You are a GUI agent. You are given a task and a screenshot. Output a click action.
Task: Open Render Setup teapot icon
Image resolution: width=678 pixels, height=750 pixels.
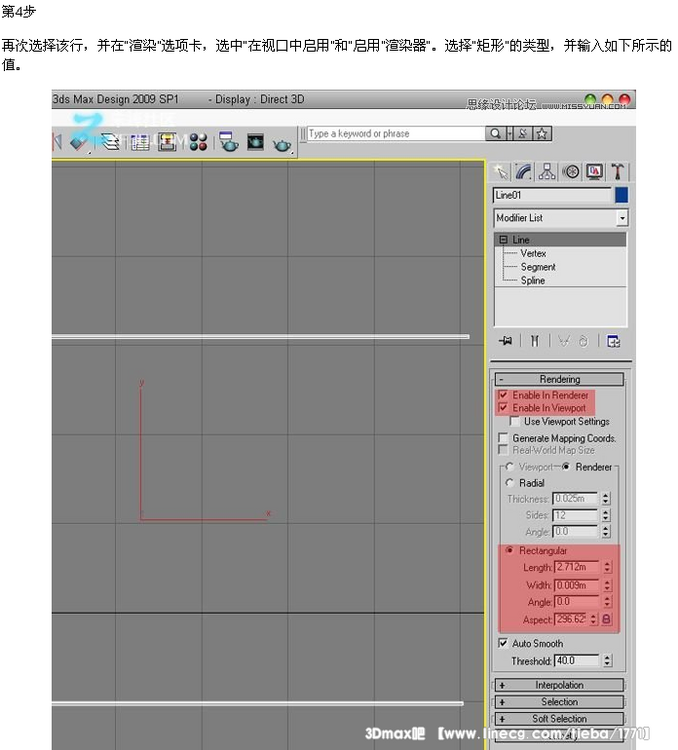coord(229,142)
